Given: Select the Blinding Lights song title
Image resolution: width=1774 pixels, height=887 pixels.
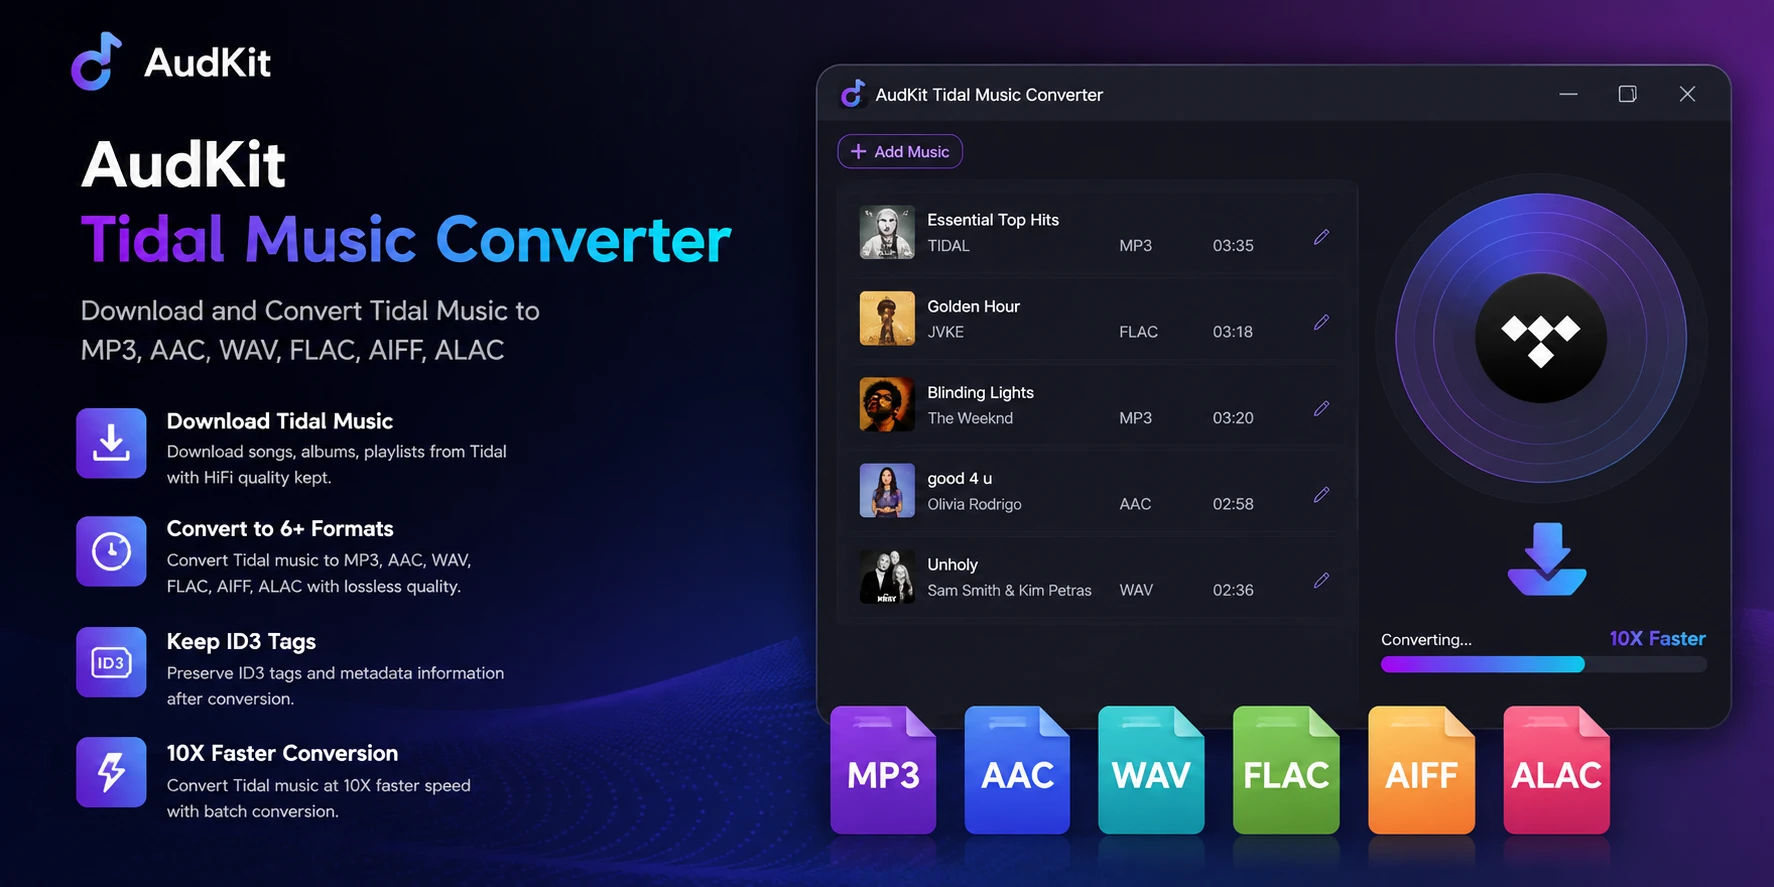Looking at the screenshot, I should pyautogui.click(x=980, y=392).
